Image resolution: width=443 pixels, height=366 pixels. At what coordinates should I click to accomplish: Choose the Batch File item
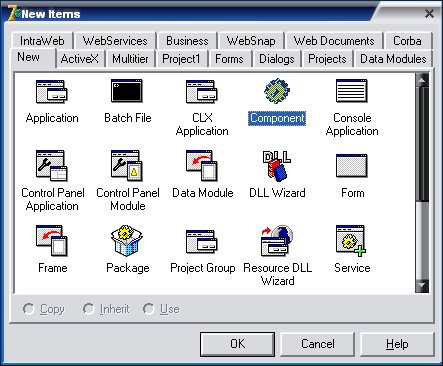[127, 91]
